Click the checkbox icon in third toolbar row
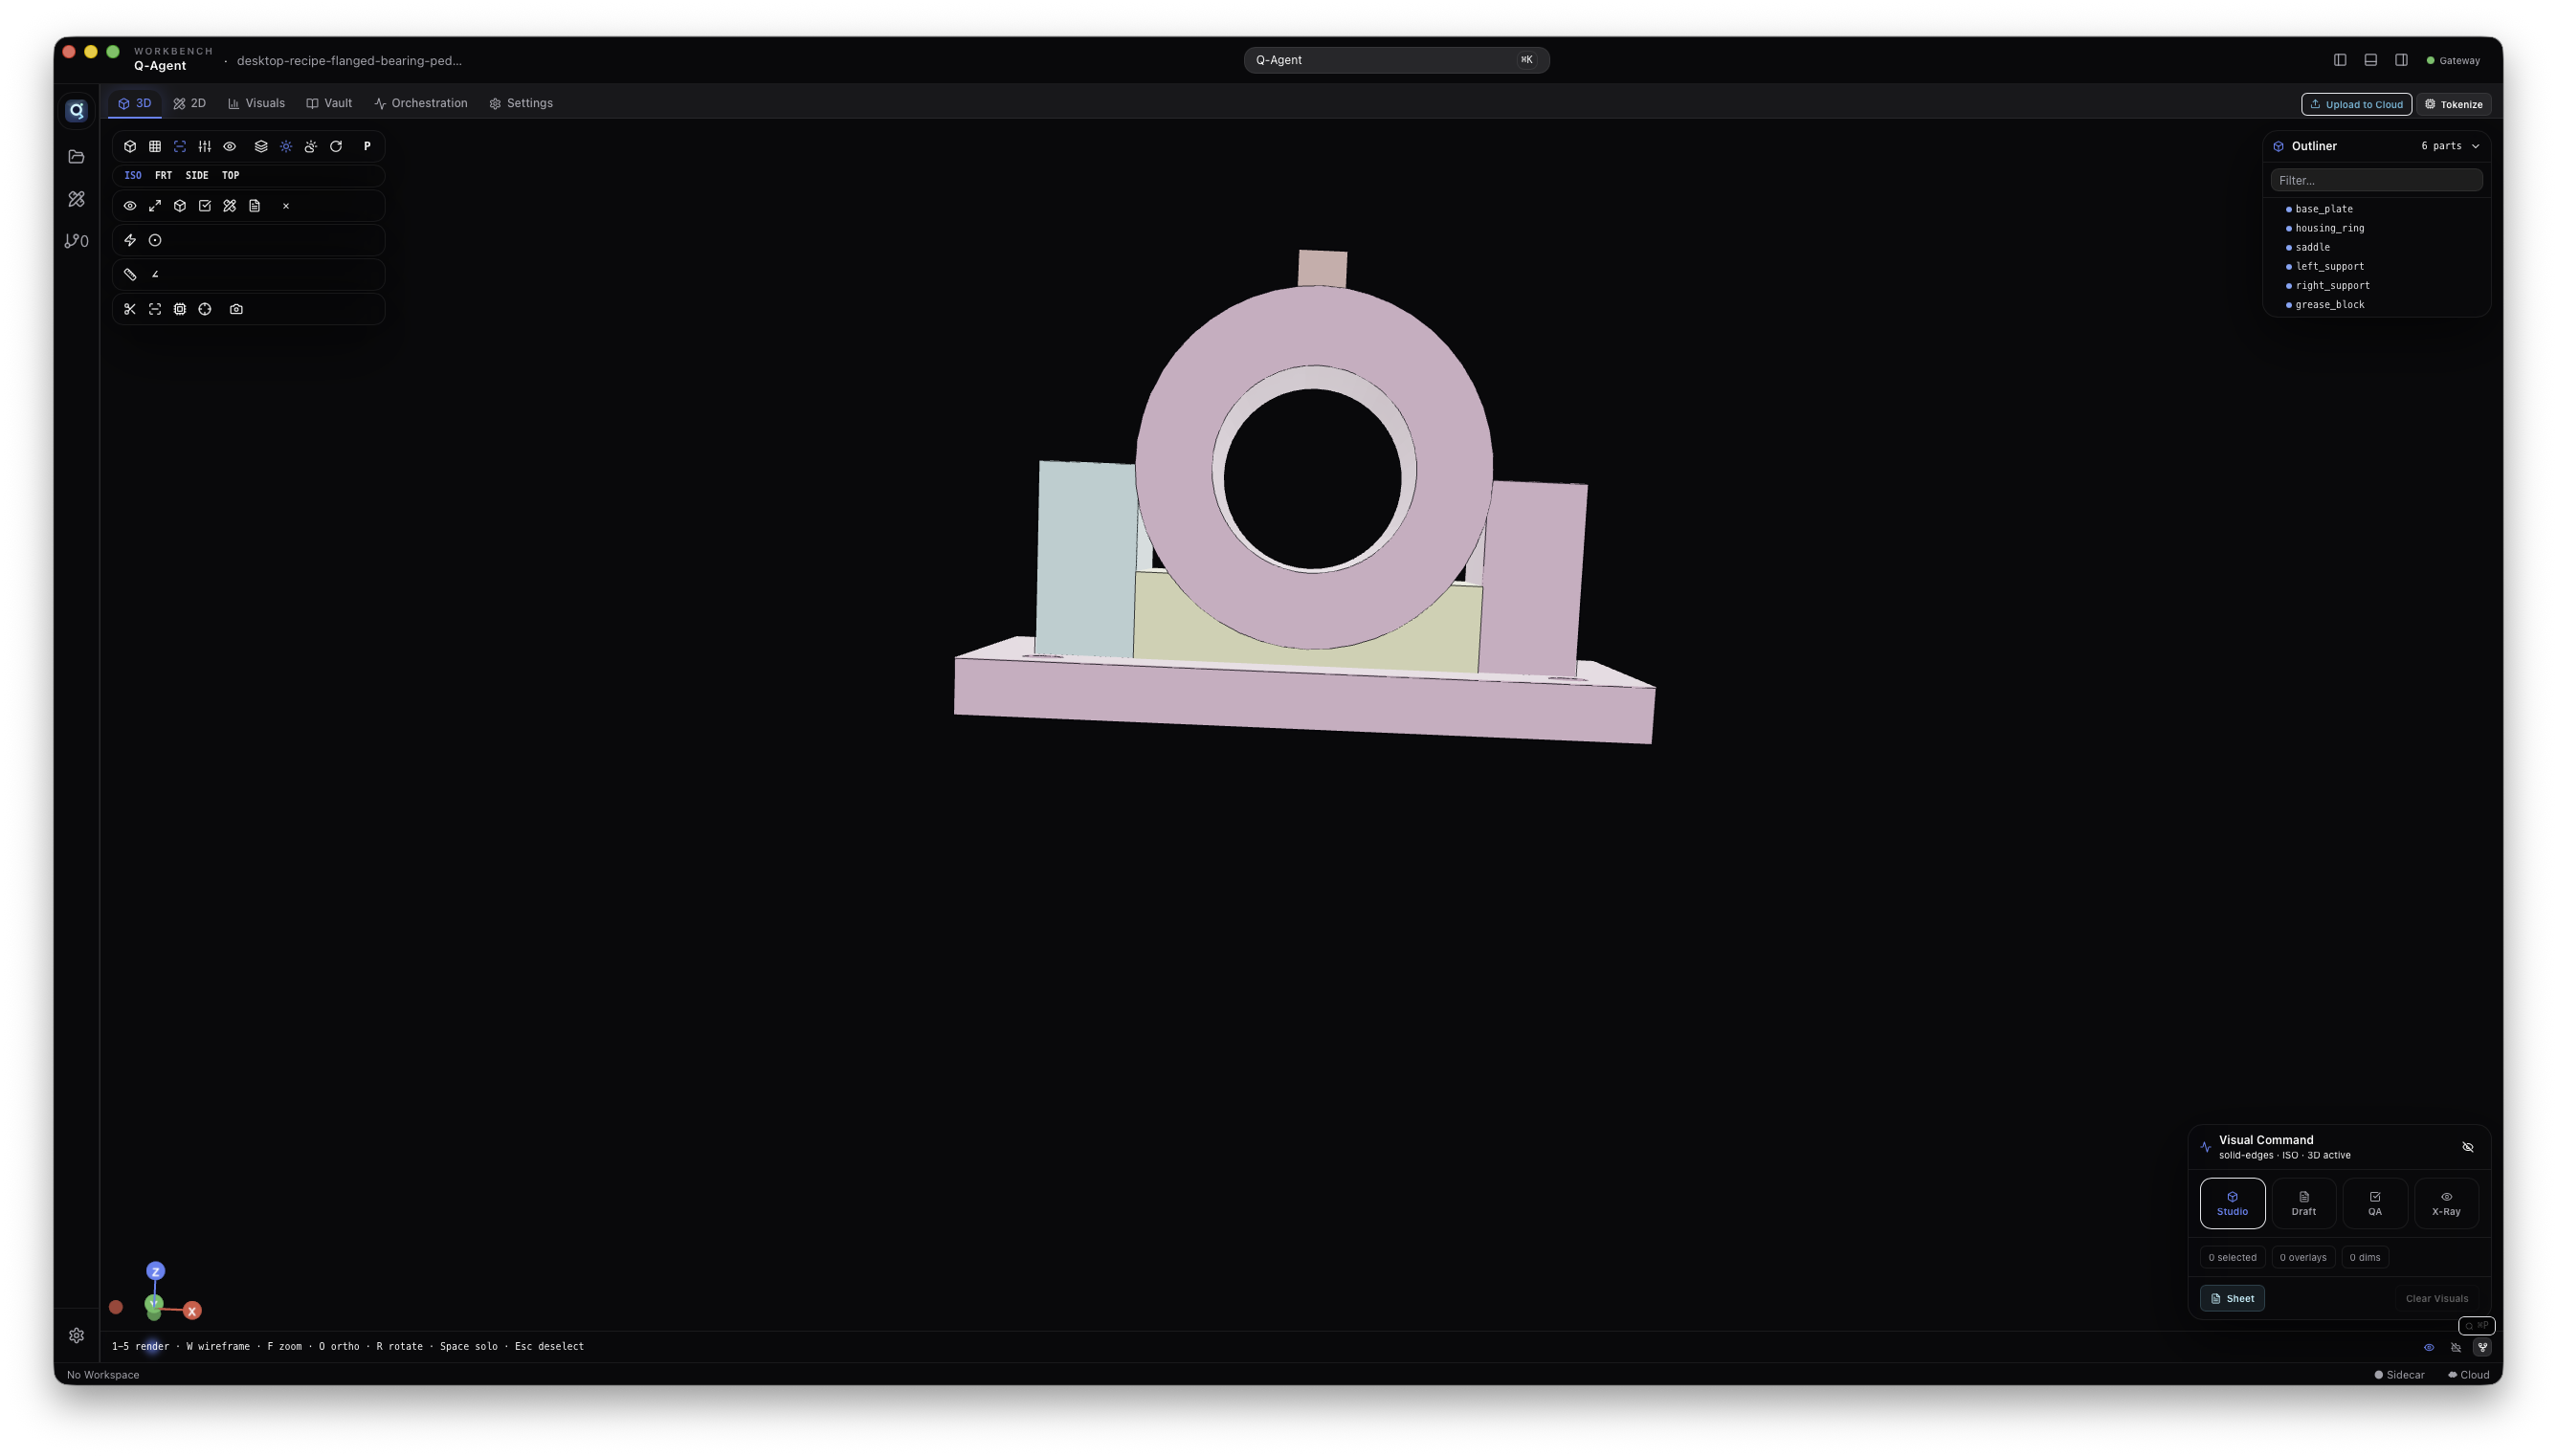 tap(205, 206)
